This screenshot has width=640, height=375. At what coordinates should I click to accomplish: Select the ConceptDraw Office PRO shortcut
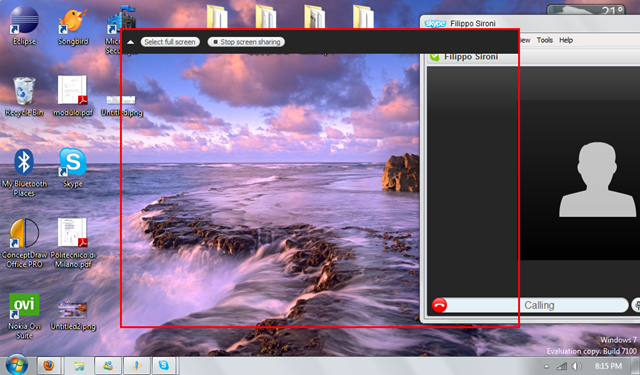[x=24, y=243]
